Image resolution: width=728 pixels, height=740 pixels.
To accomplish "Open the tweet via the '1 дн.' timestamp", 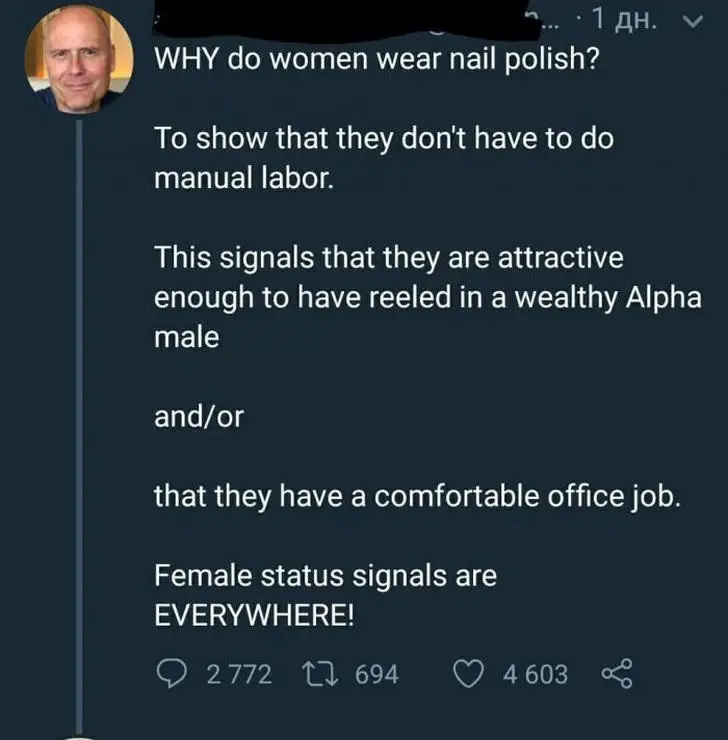I will click(x=623, y=20).
